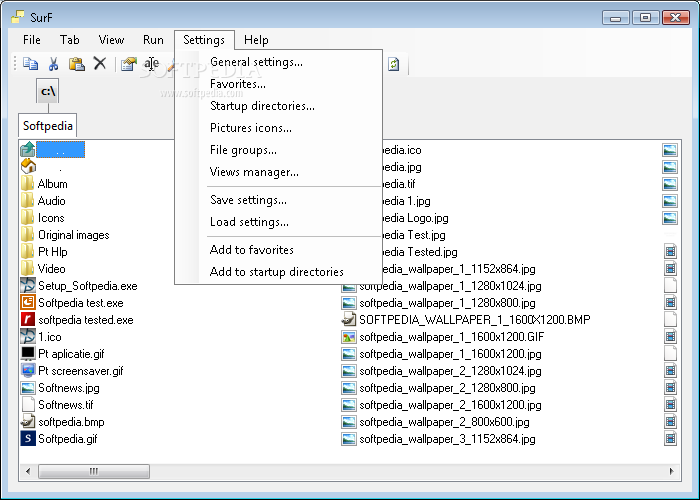700x500 pixels.
Task: Click the orange Softpedia test.exe icon
Action: point(28,302)
